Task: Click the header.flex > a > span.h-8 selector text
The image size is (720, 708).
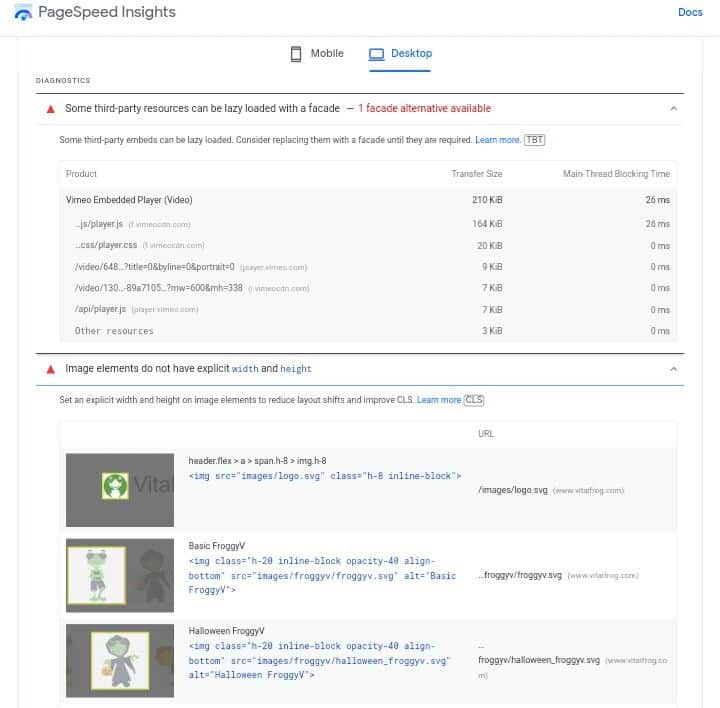Action: click(x=257, y=461)
